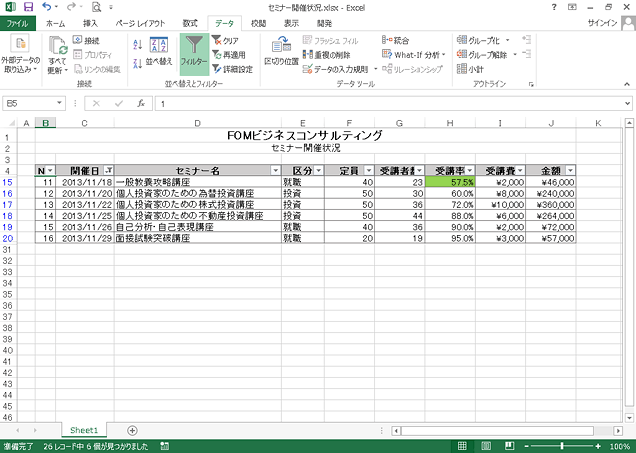Open the ファイル (File) tab
Screen dimensions: 636x453
coord(17,24)
